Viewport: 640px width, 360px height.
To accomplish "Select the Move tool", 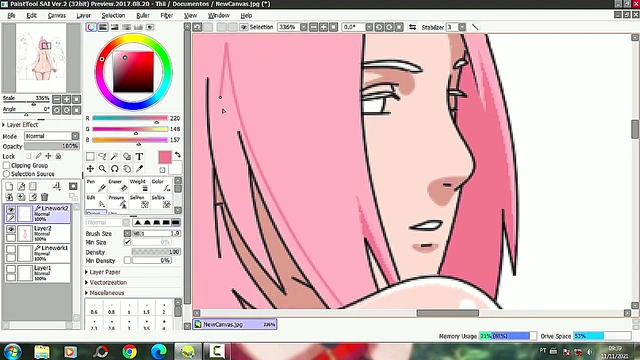I will 90,169.
